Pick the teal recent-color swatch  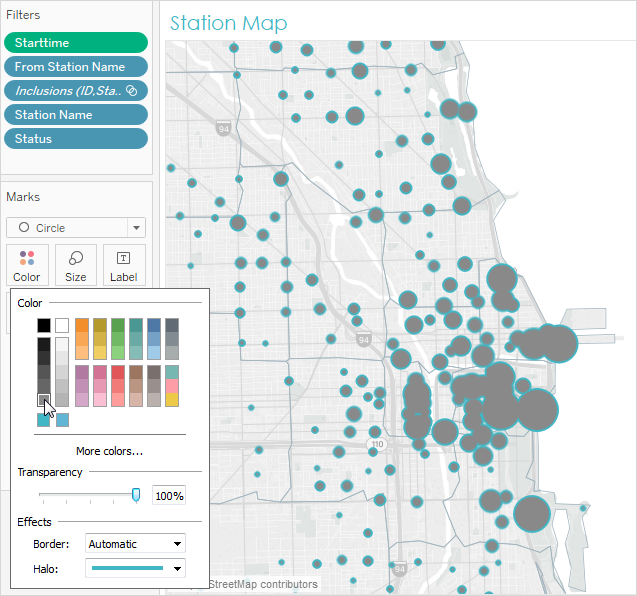coord(43,420)
